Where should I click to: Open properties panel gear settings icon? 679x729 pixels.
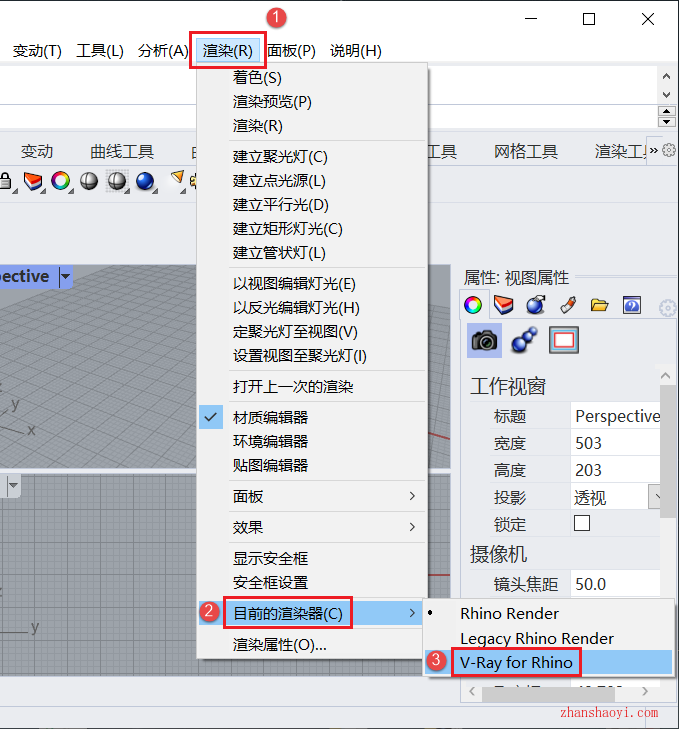pos(668,307)
